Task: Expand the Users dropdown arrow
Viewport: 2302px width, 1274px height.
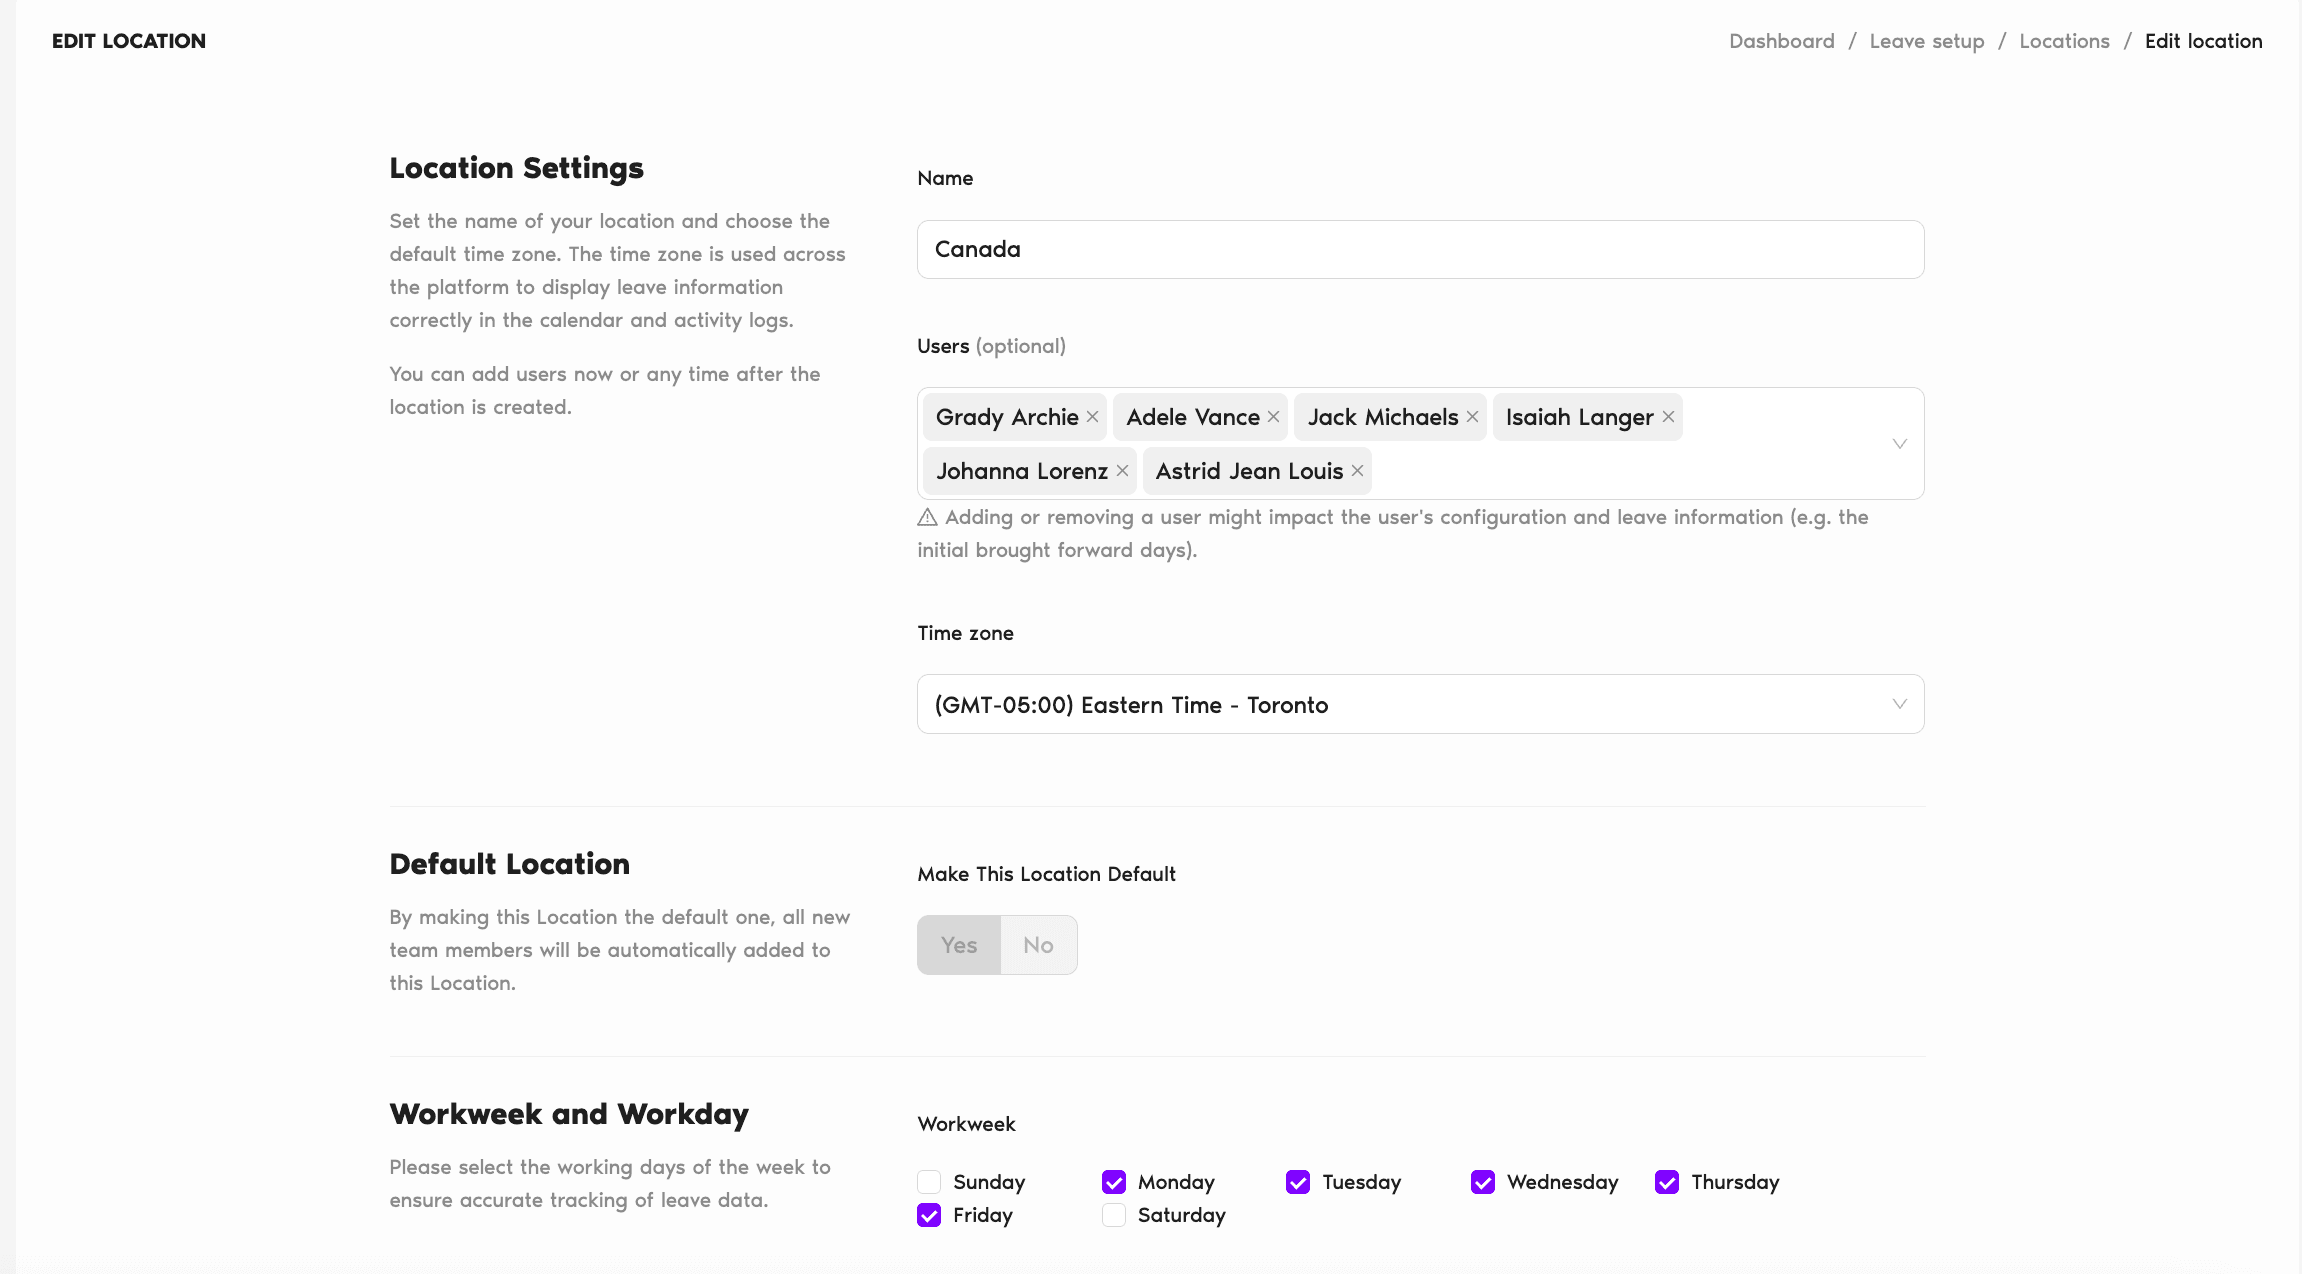Action: point(1899,444)
